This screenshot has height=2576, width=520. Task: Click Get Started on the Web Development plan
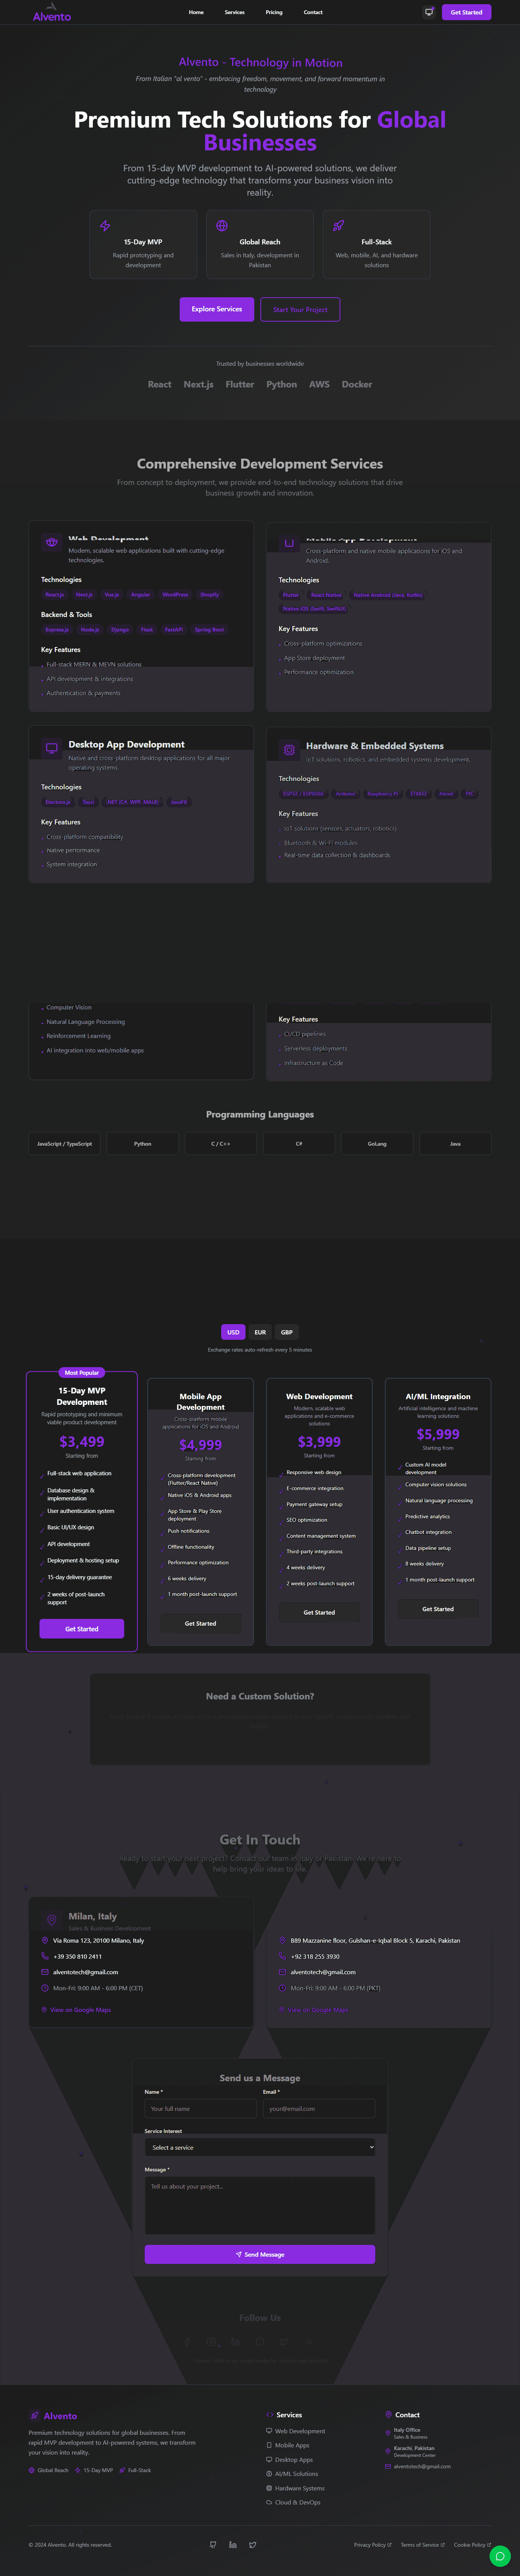[x=319, y=1612]
